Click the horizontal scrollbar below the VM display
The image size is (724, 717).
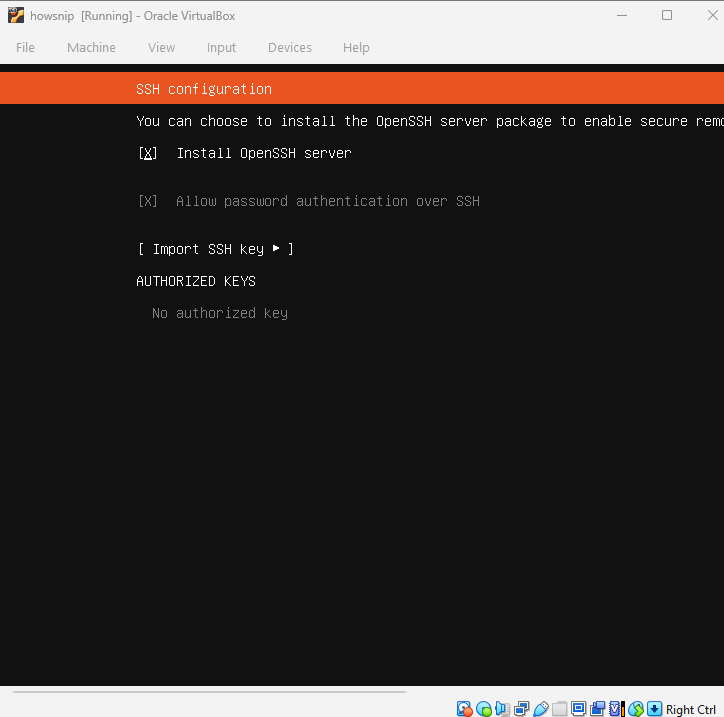tap(209, 692)
